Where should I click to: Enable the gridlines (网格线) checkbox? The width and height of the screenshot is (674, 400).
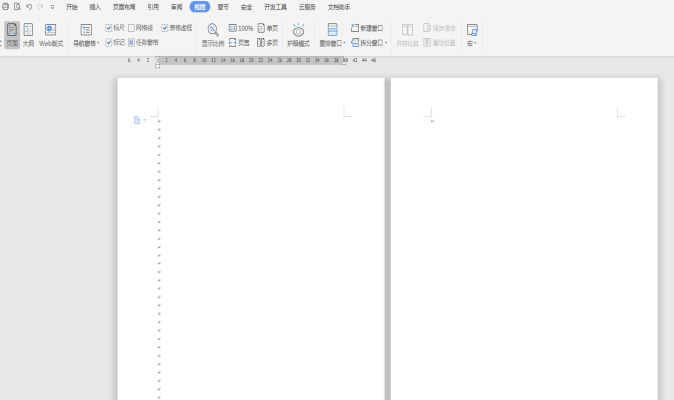coord(132,28)
